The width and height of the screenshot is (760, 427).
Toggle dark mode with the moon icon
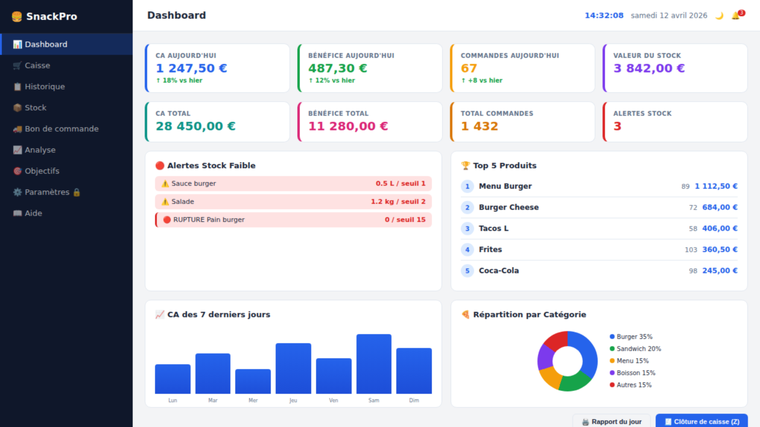(x=719, y=16)
